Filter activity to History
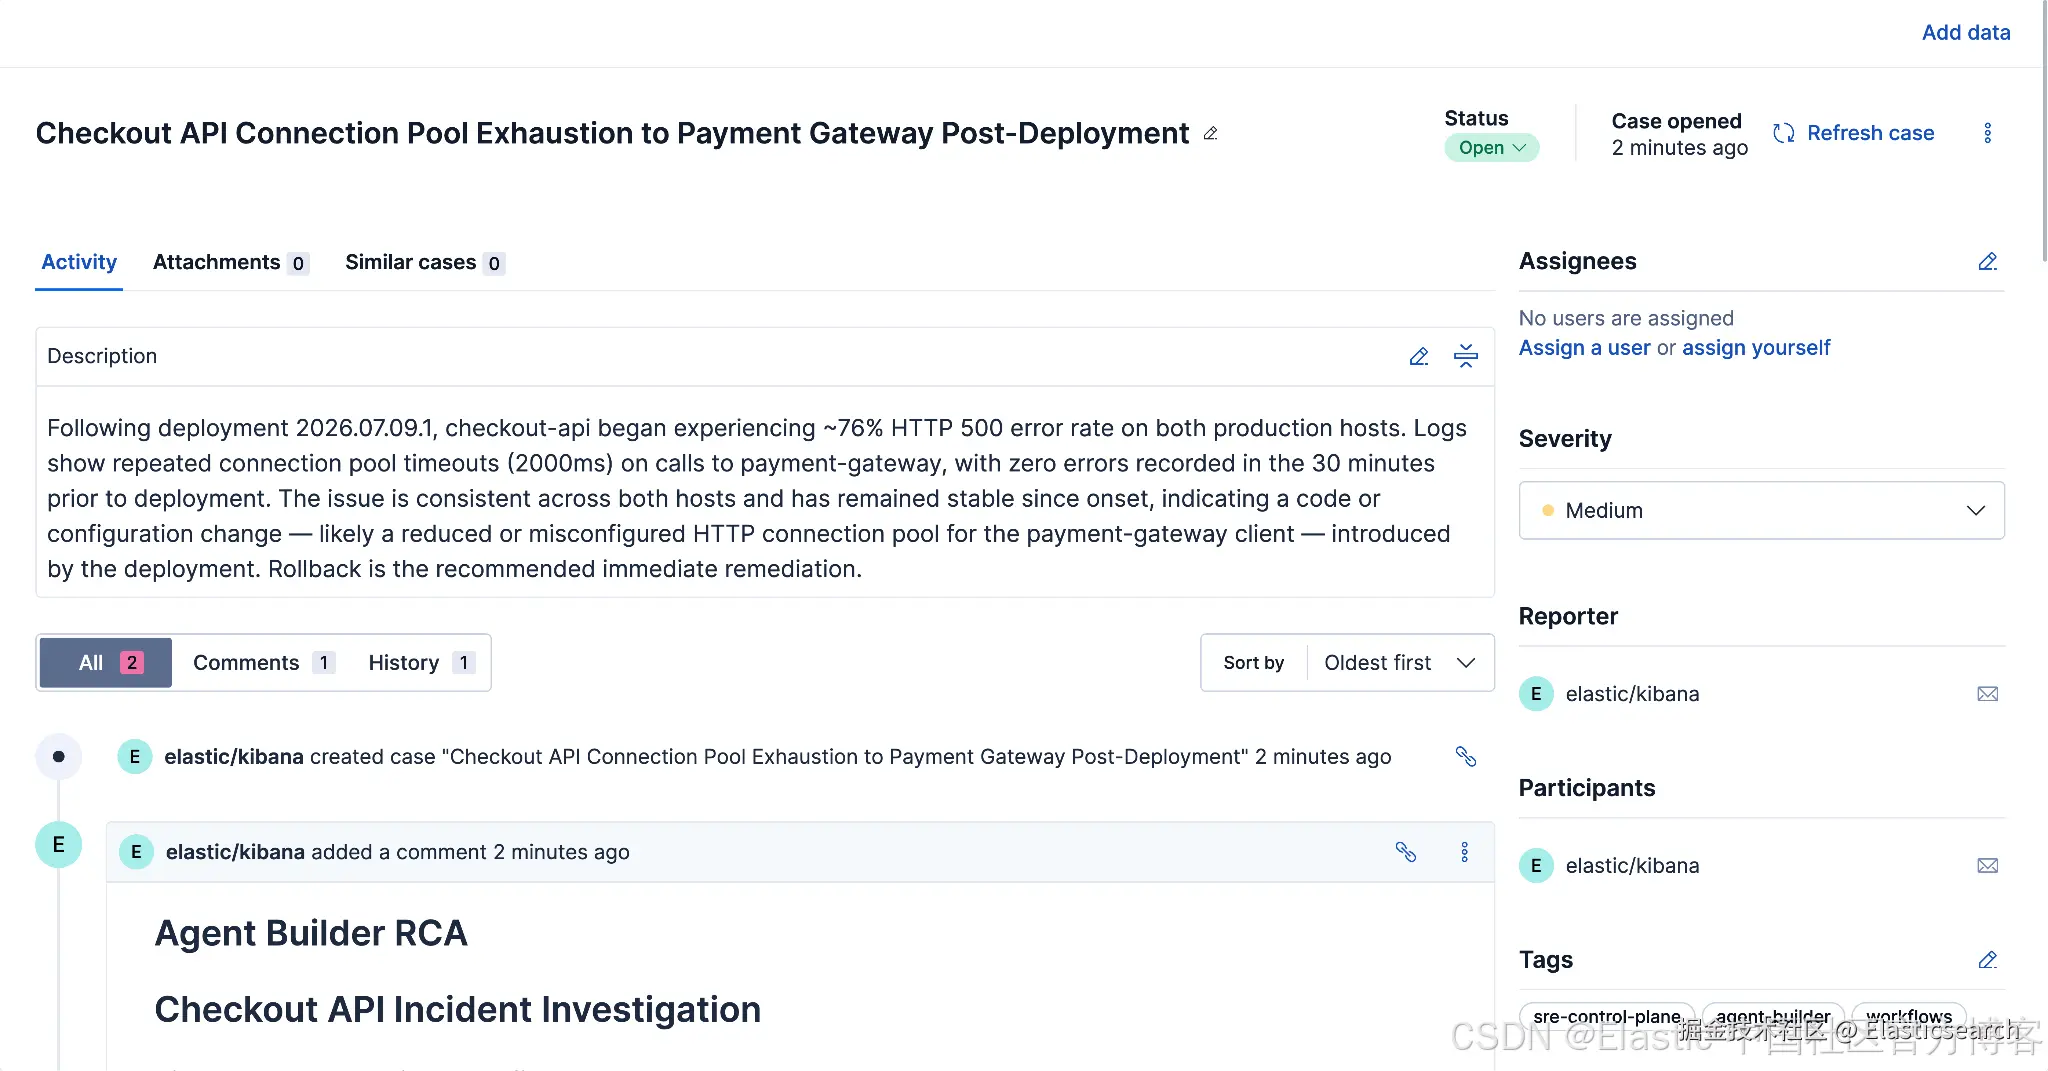This screenshot has height=1071, width=2048. point(420,662)
